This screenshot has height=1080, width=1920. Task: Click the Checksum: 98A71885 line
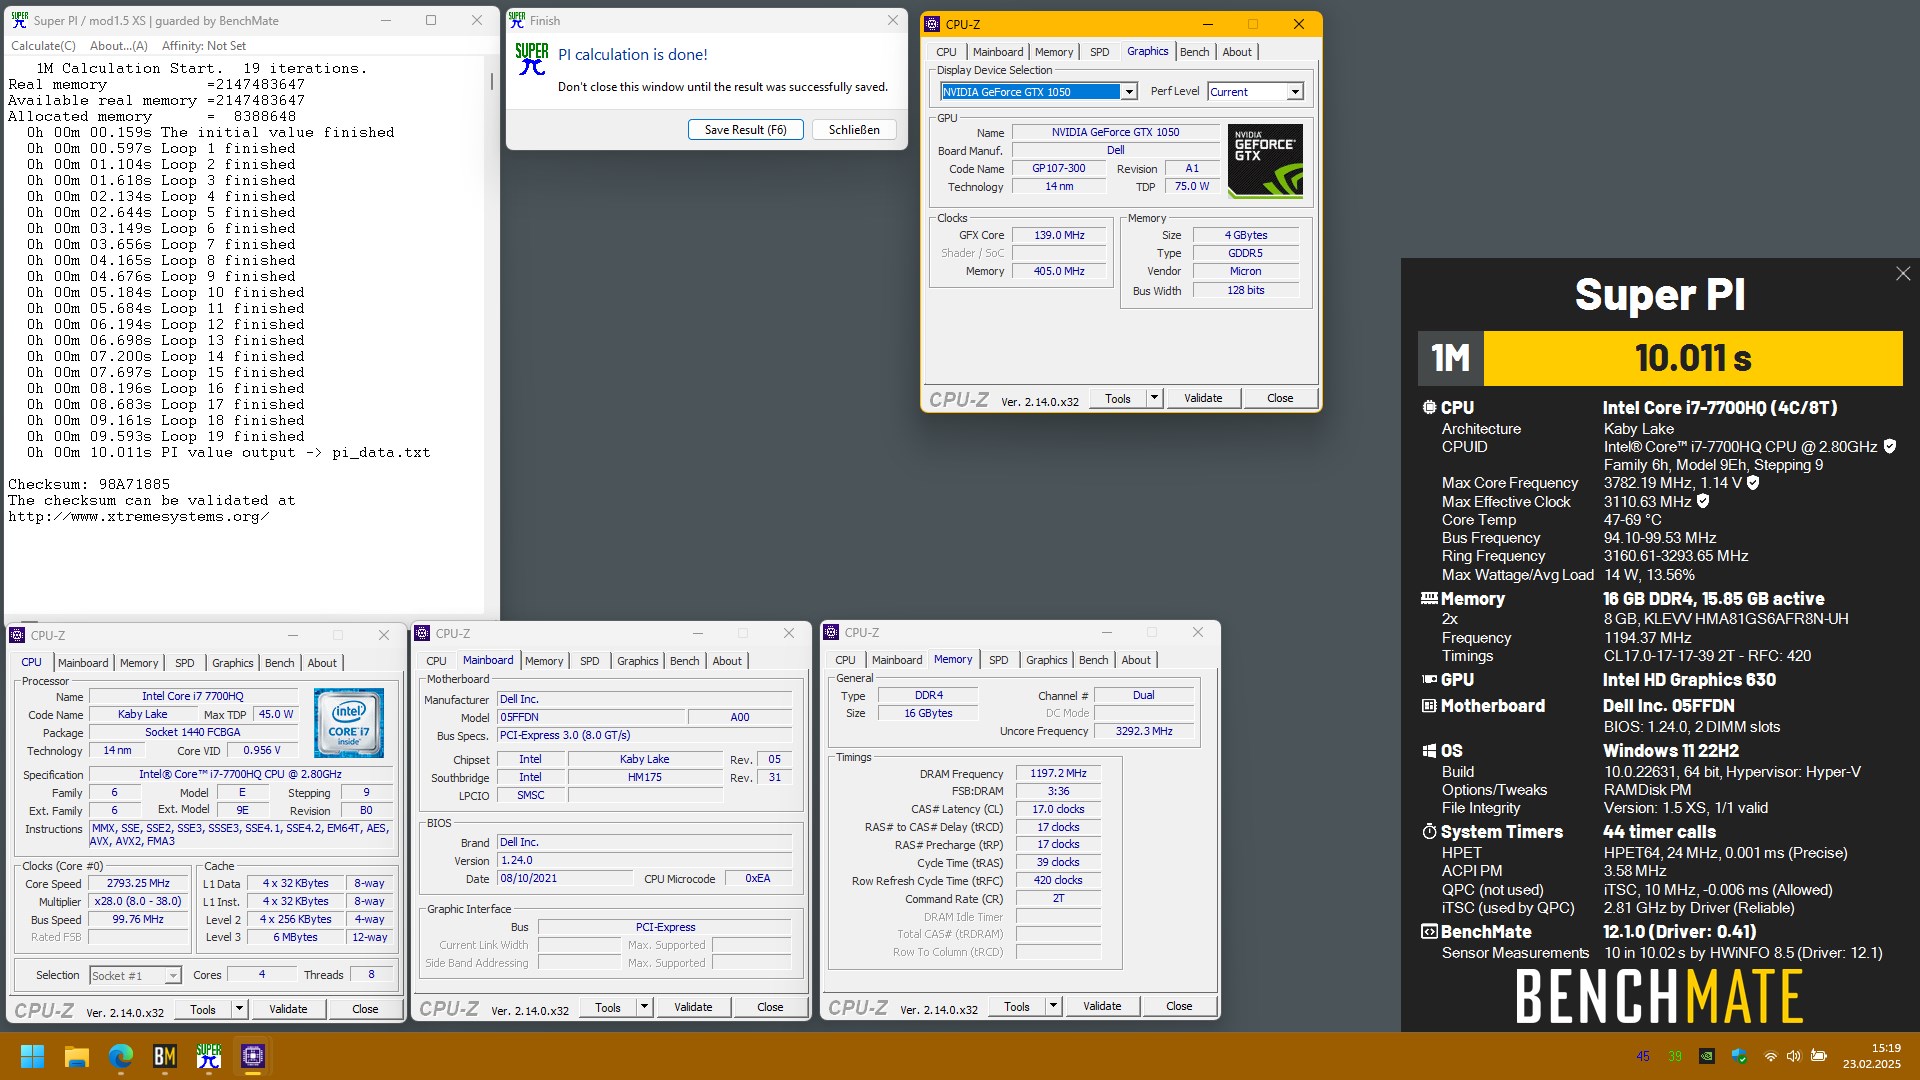coord(89,484)
